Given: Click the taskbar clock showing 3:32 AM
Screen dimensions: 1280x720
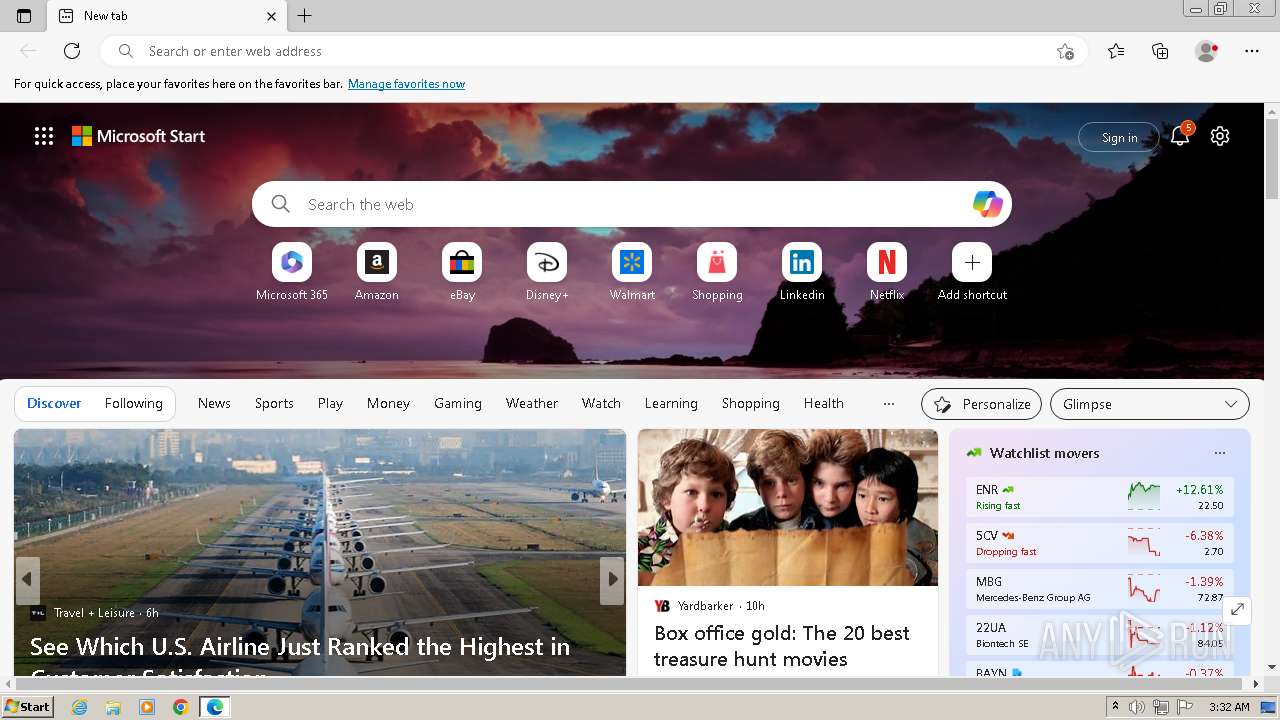Looking at the screenshot, I should (1229, 707).
